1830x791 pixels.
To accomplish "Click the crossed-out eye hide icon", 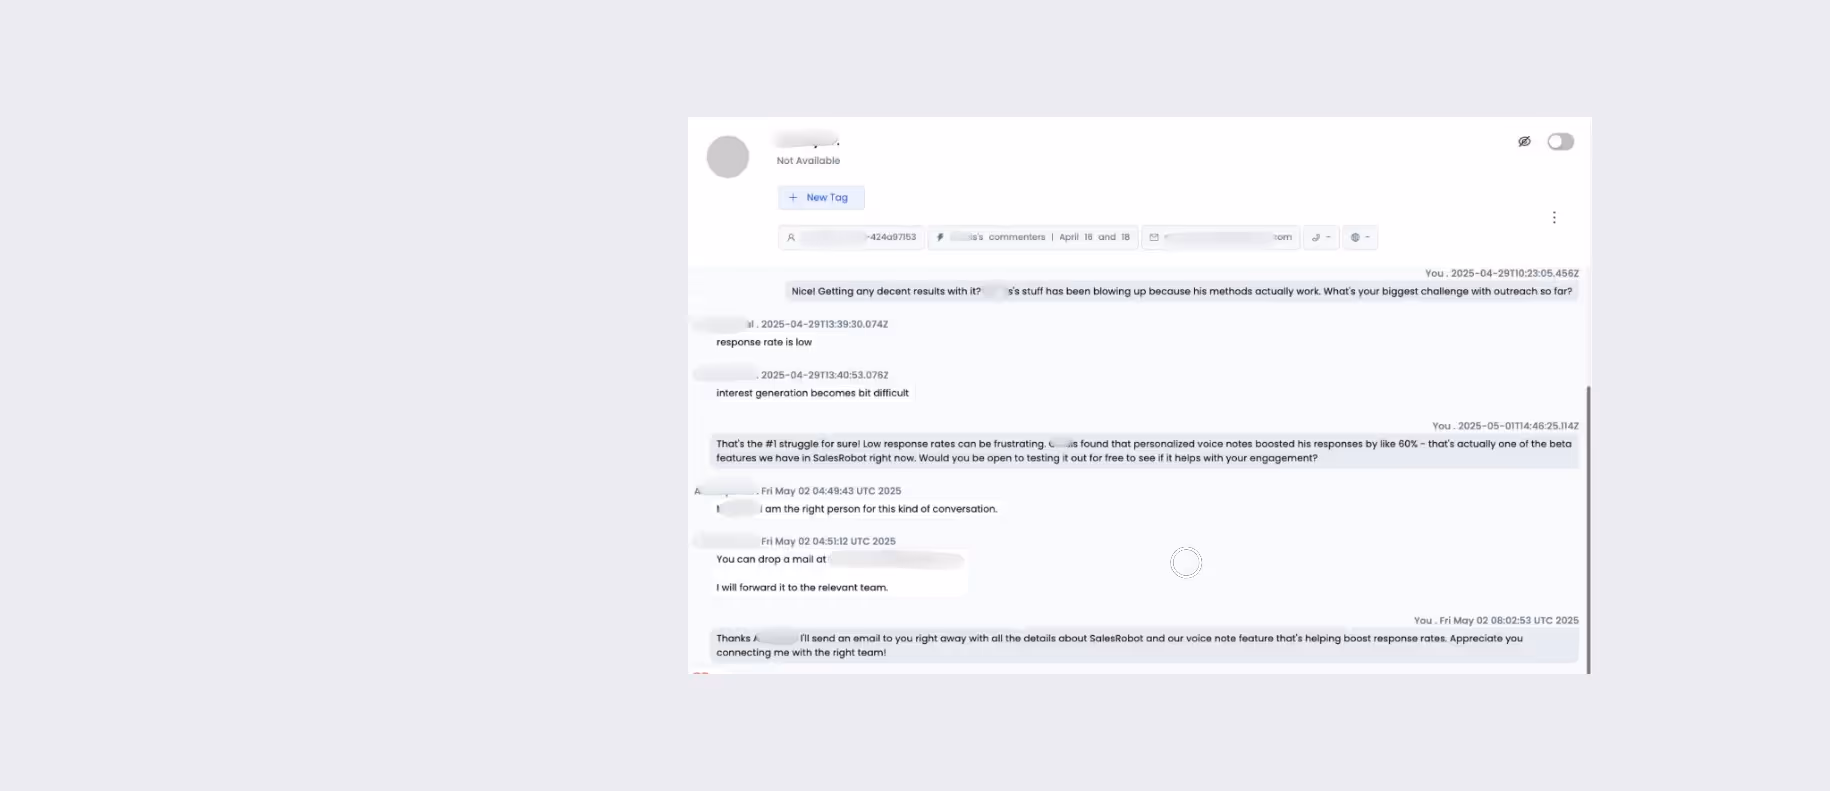I will click(1524, 142).
